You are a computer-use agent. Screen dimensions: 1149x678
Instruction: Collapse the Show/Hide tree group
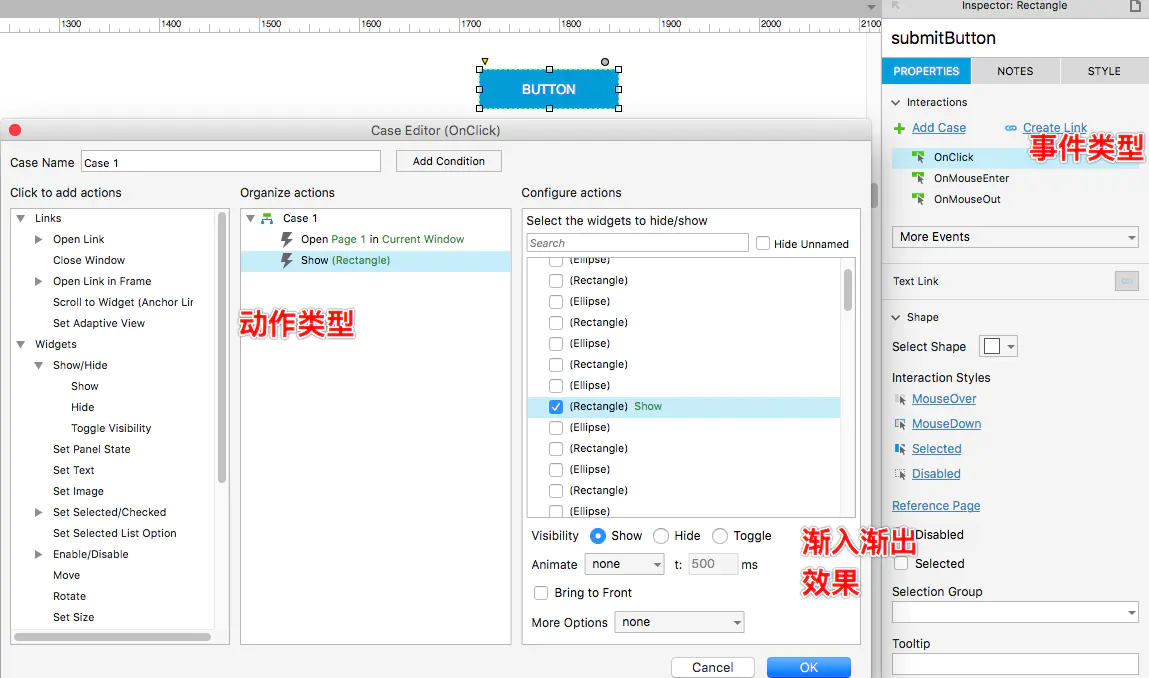point(39,365)
